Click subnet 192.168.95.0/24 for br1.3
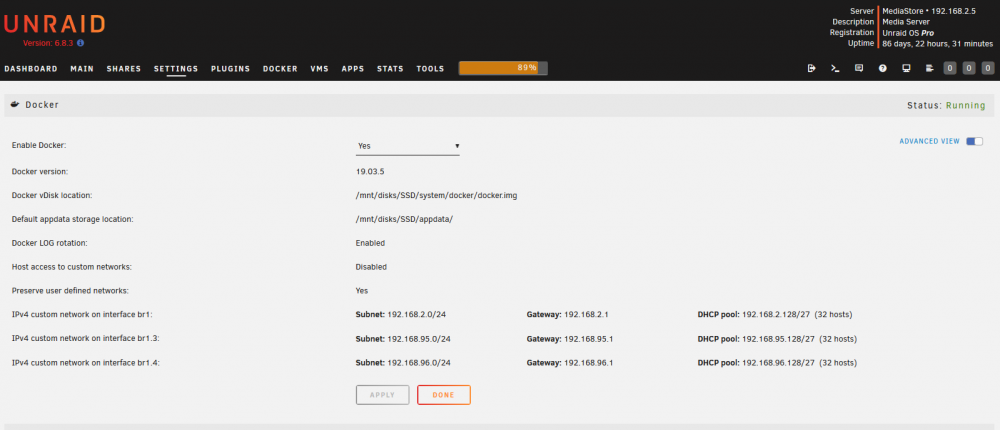Image resolution: width=1000 pixels, height=430 pixels. point(419,339)
